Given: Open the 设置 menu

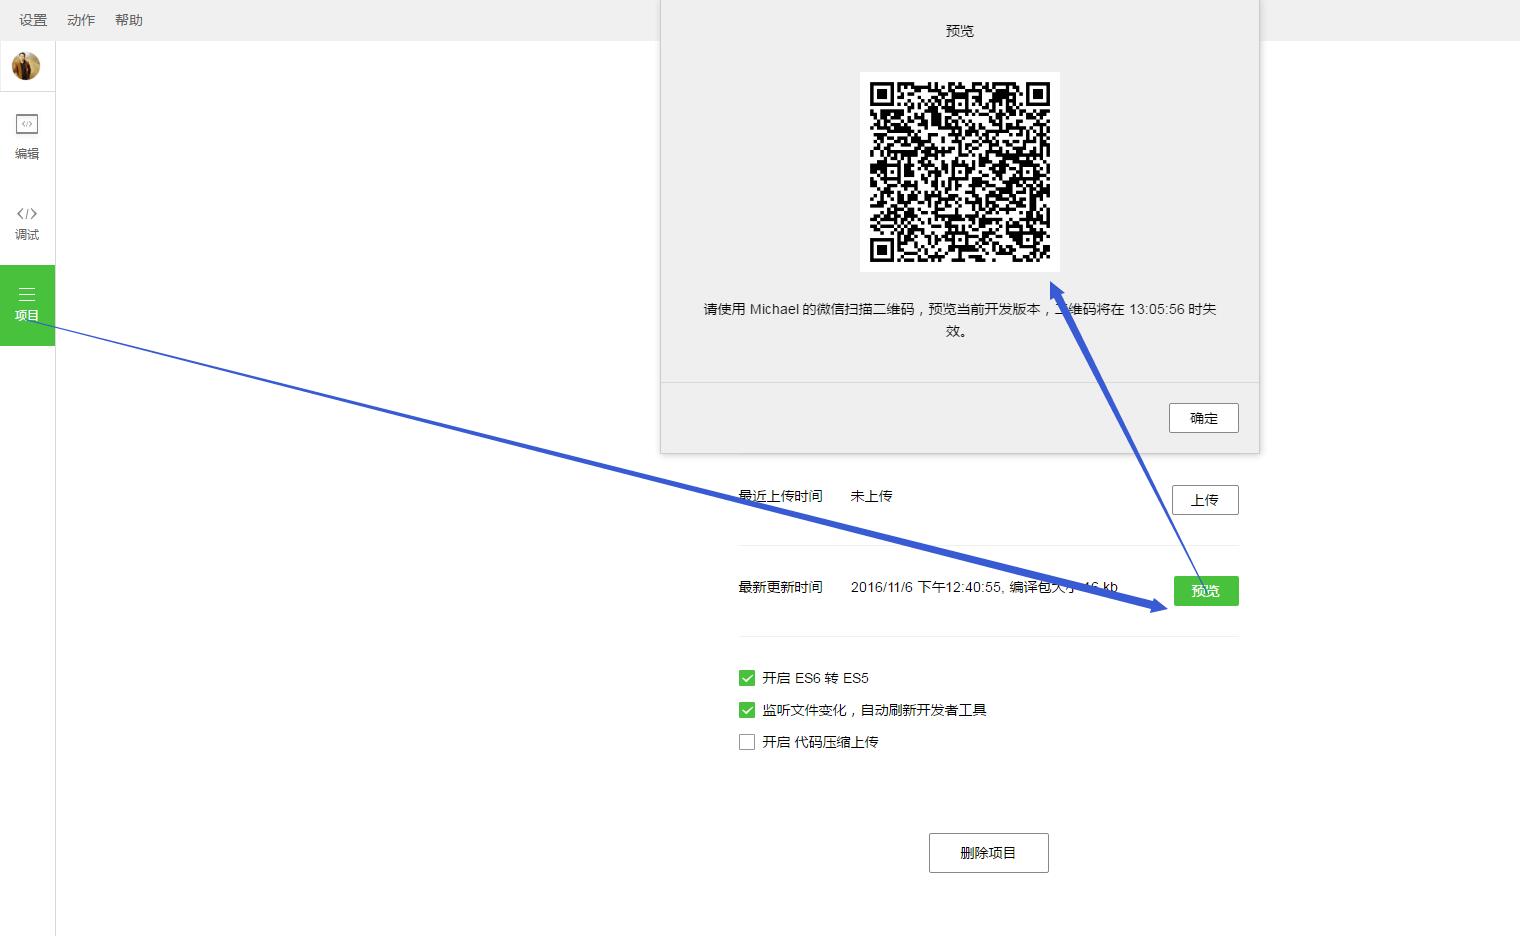Looking at the screenshot, I should 33,20.
